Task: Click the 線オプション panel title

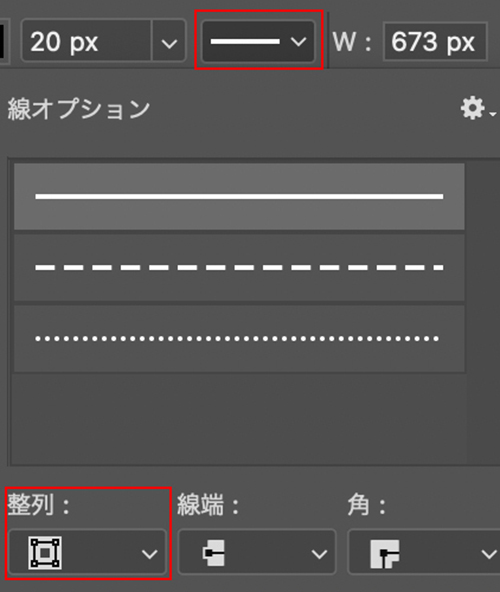Action: (79, 109)
